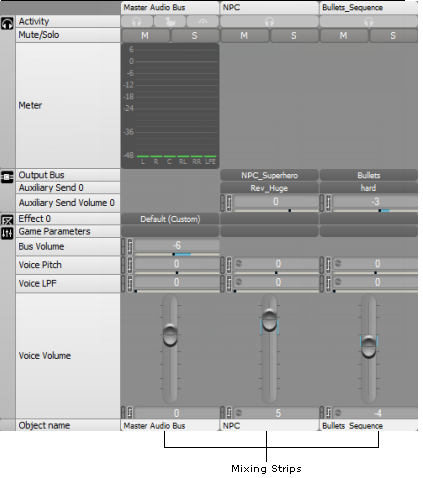Image resolution: width=423 pixels, height=478 pixels.
Task: Click NPC strip headphones activity icon
Action: pos(269,22)
